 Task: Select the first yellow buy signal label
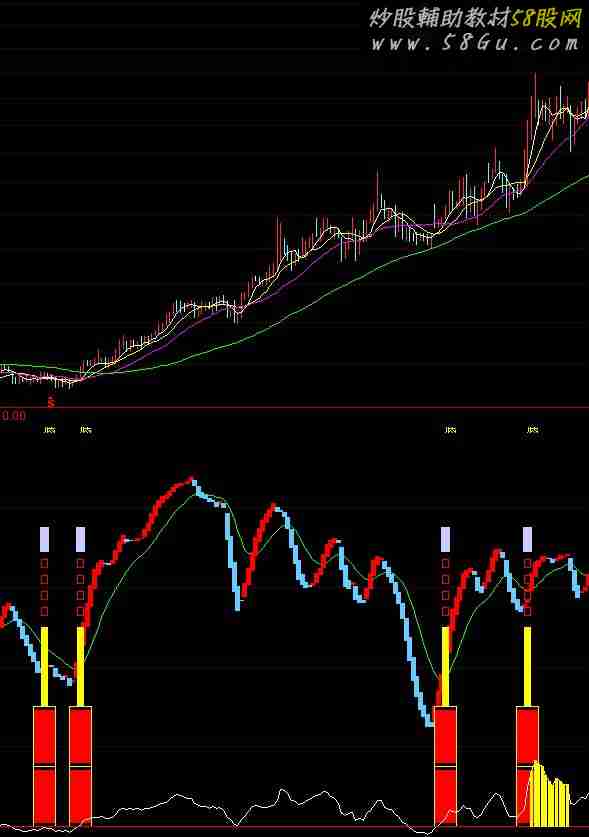coord(49,430)
